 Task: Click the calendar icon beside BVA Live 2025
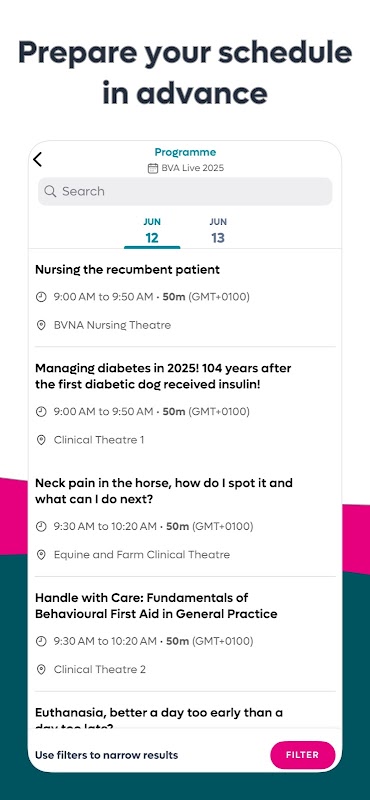point(153,168)
